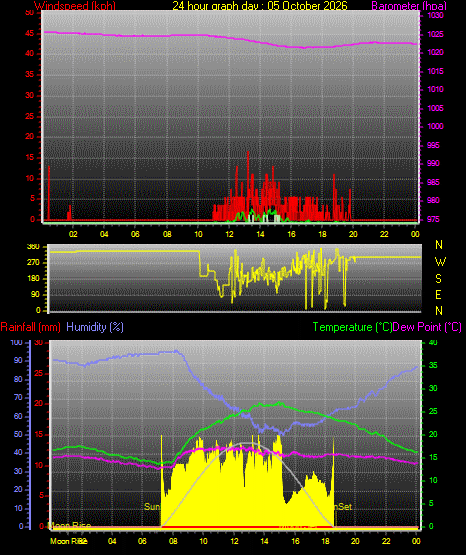Click the 25 rainfall scale value
Image resolution: width=466 pixels, height=555 pixels.
[x=39, y=373]
